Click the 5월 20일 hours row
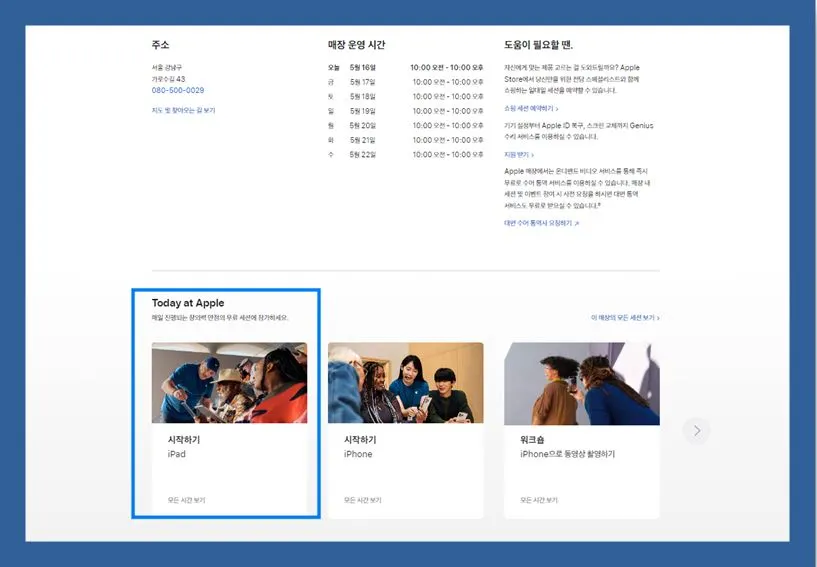The width and height of the screenshot is (817, 567). click(x=405, y=126)
